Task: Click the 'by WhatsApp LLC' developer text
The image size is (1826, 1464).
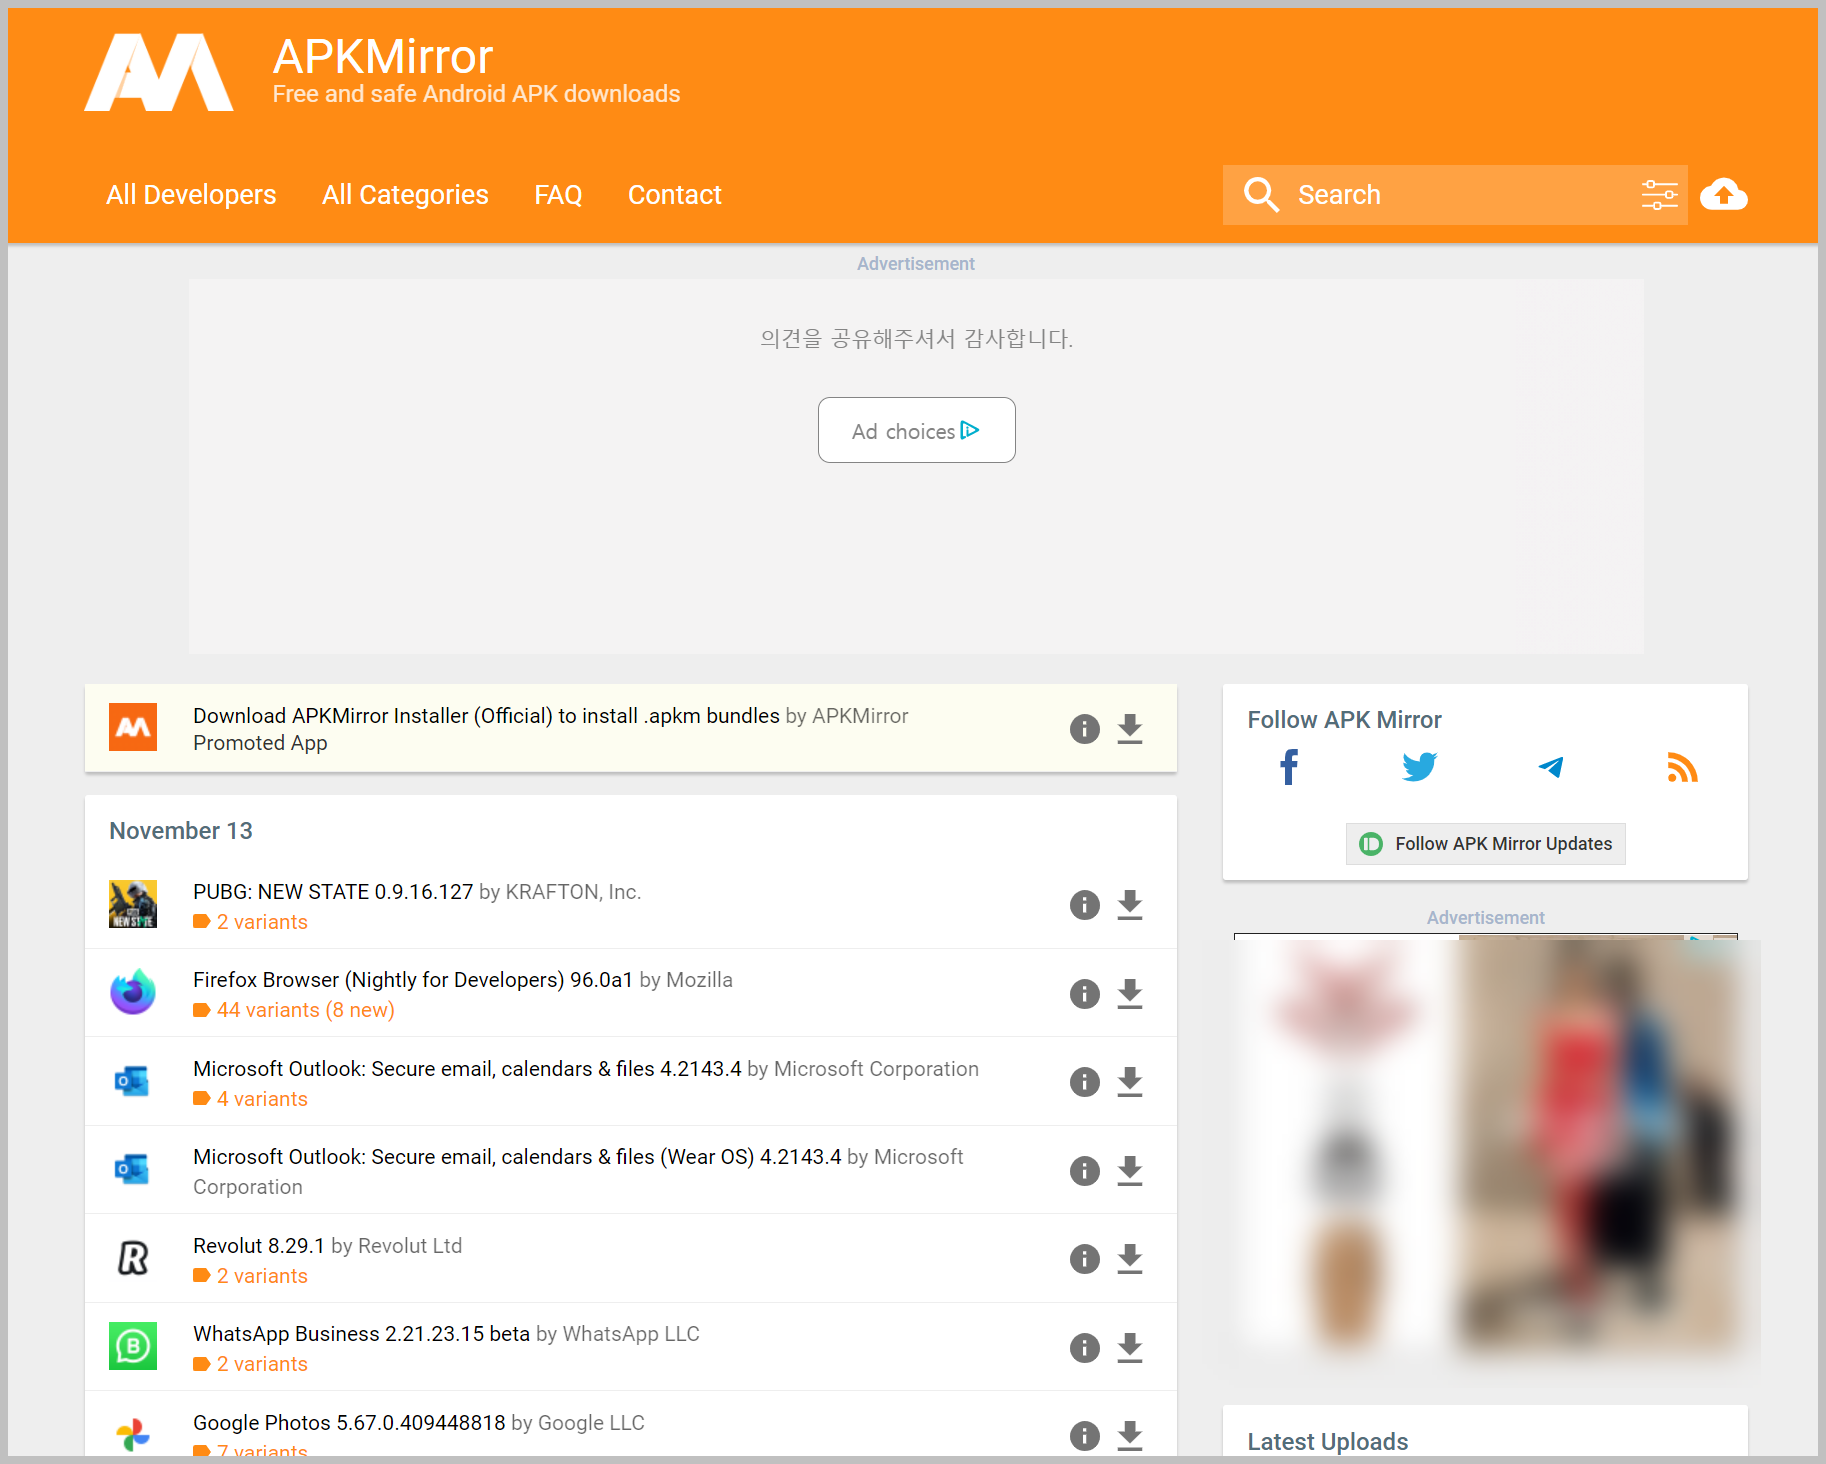Action: [618, 1334]
